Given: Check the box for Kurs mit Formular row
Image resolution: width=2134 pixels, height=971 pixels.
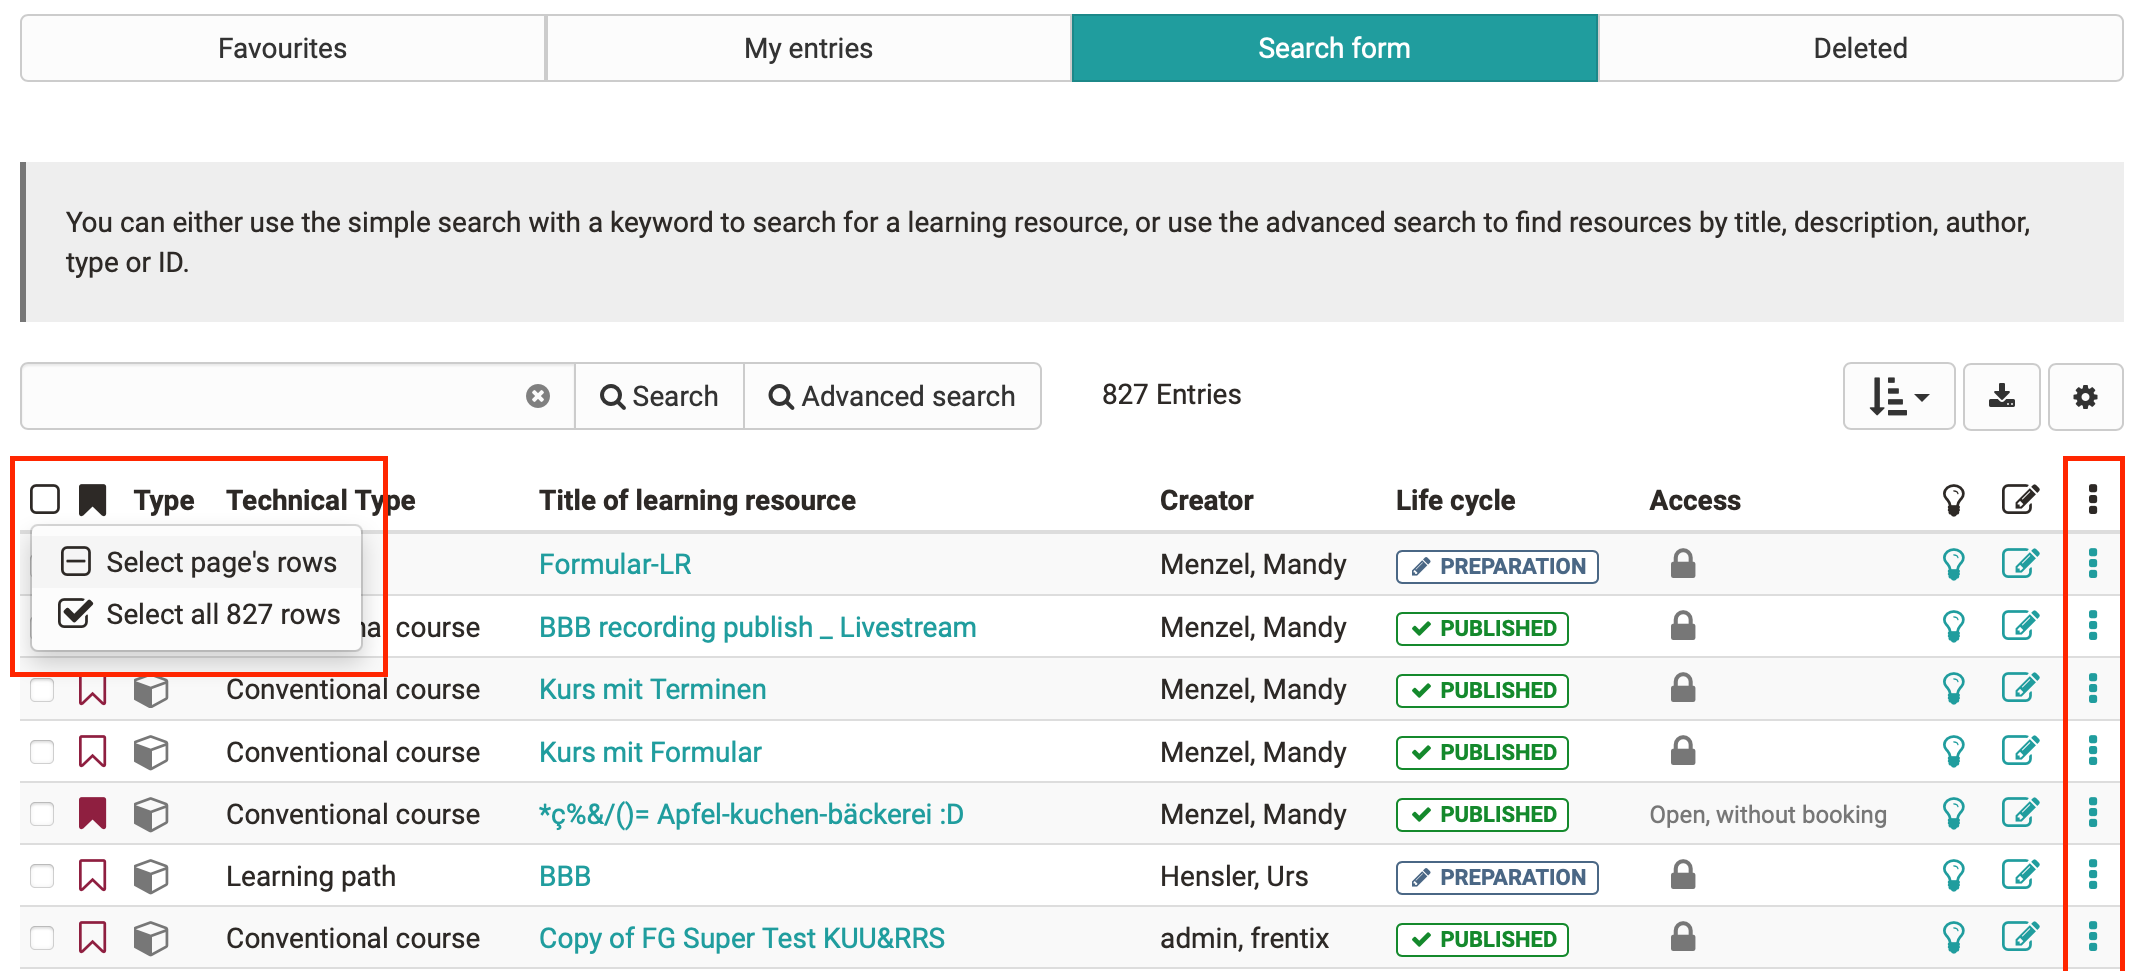Looking at the screenshot, I should coord(42,752).
